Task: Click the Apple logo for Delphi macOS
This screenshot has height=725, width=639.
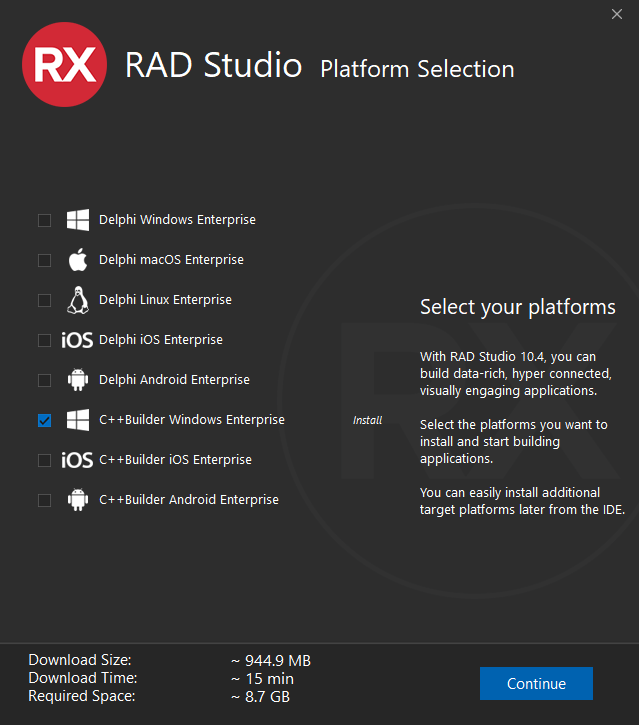Action: [78, 260]
